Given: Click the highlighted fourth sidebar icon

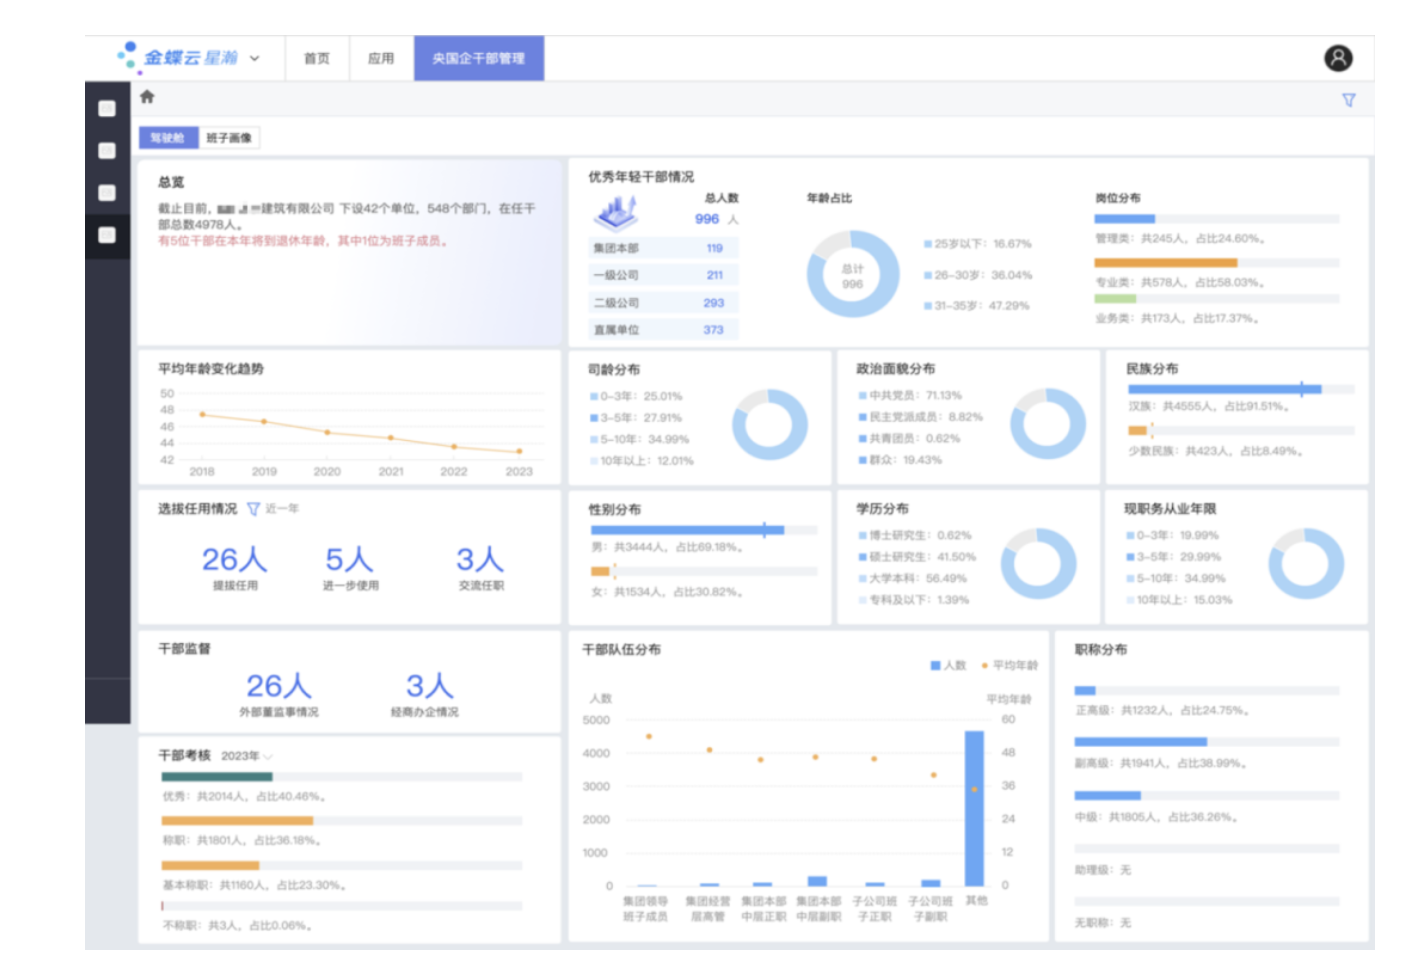Looking at the screenshot, I should point(107,236).
